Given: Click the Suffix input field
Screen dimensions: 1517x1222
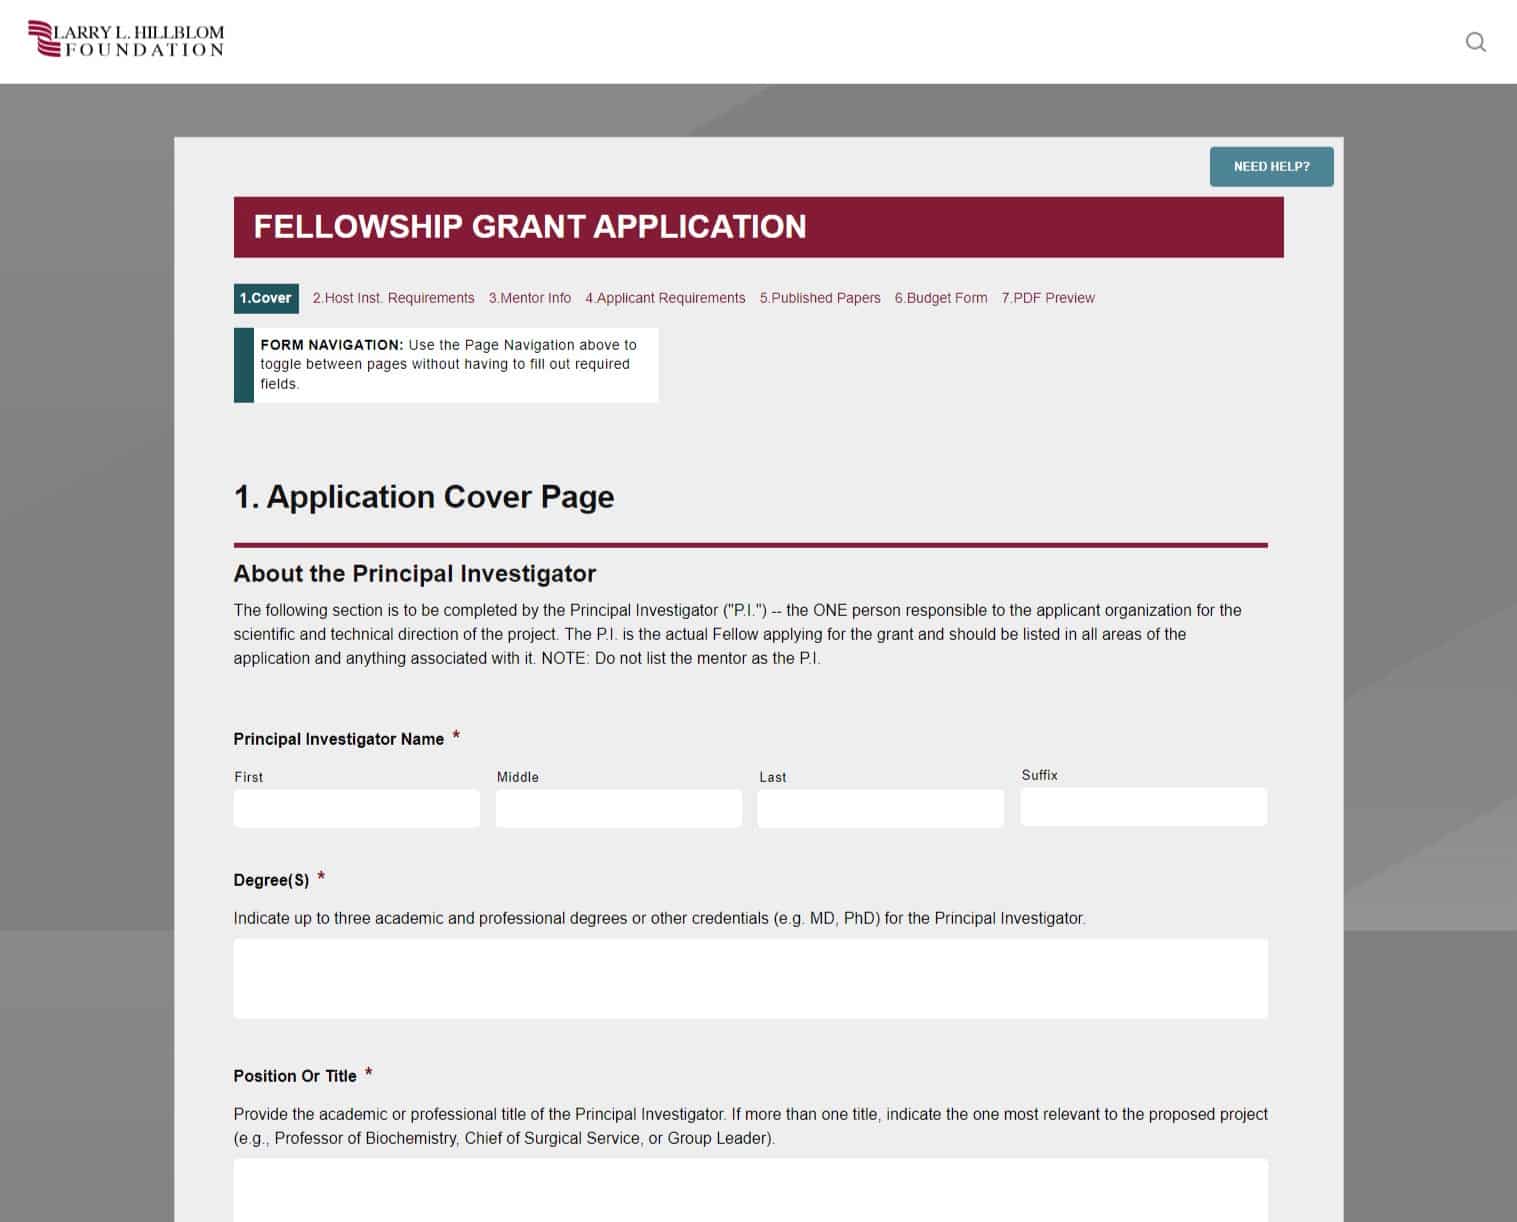Looking at the screenshot, I should tap(1143, 807).
